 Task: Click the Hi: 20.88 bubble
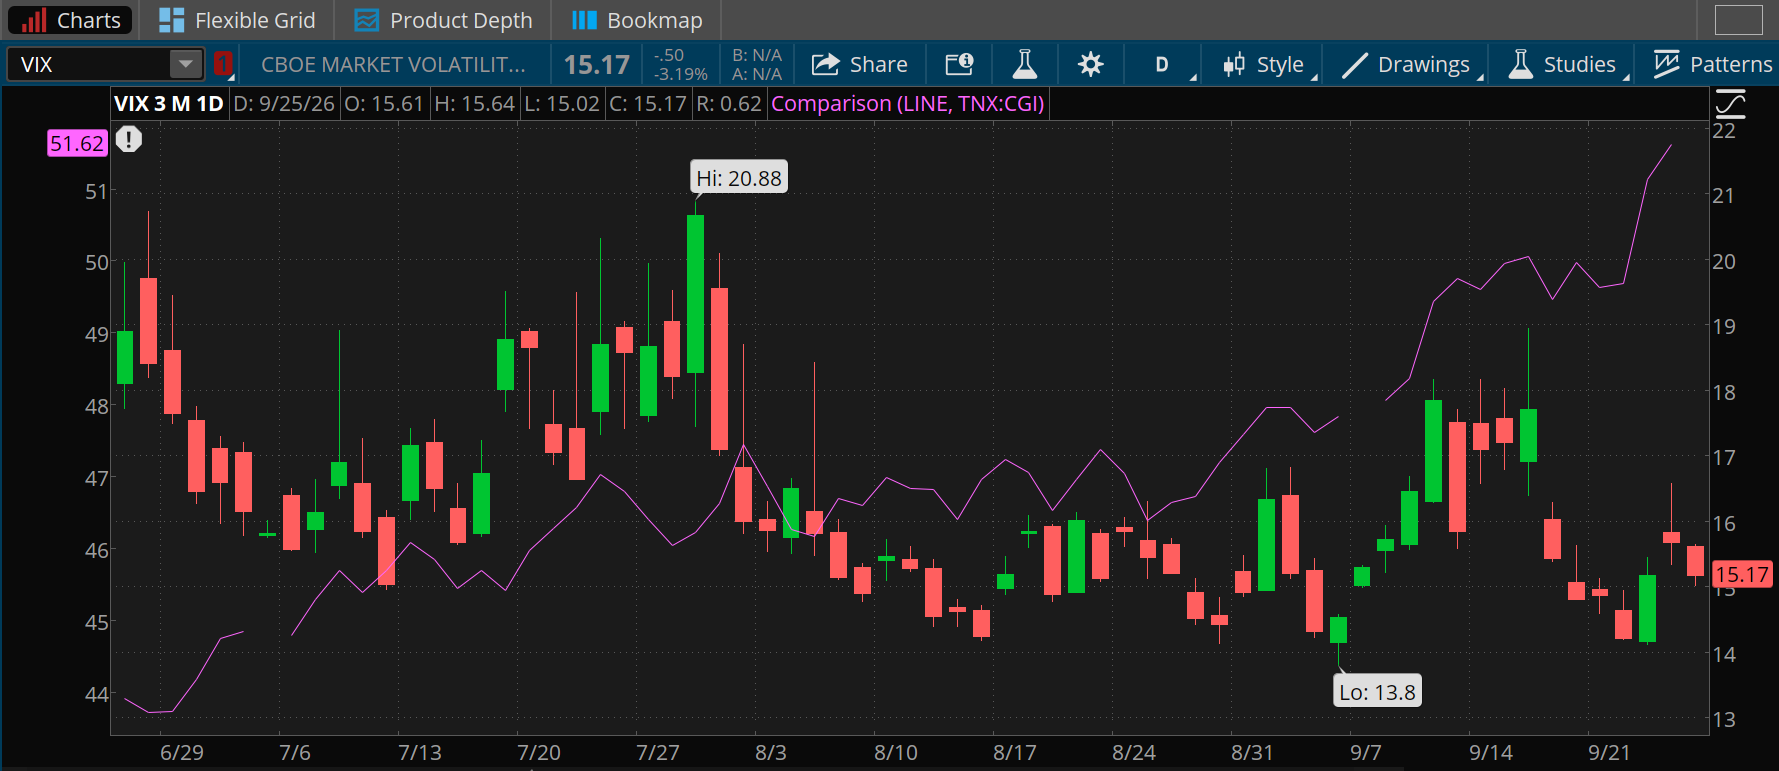tap(739, 178)
